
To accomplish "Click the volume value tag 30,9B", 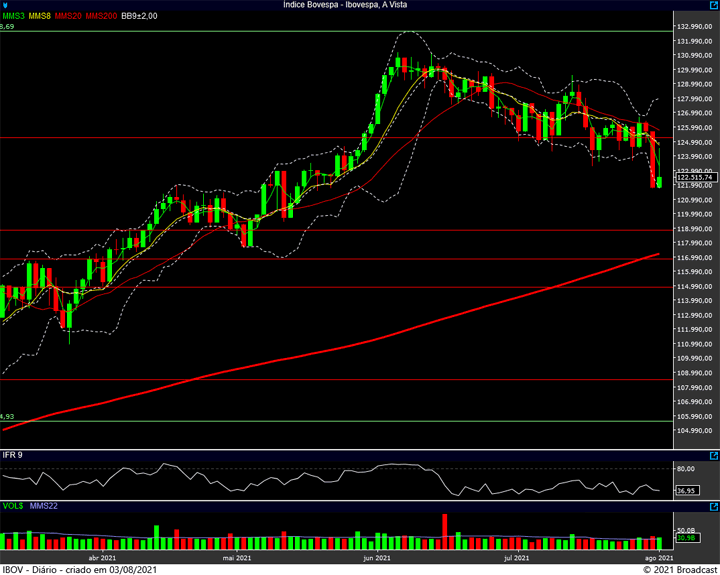I will click(686, 538).
